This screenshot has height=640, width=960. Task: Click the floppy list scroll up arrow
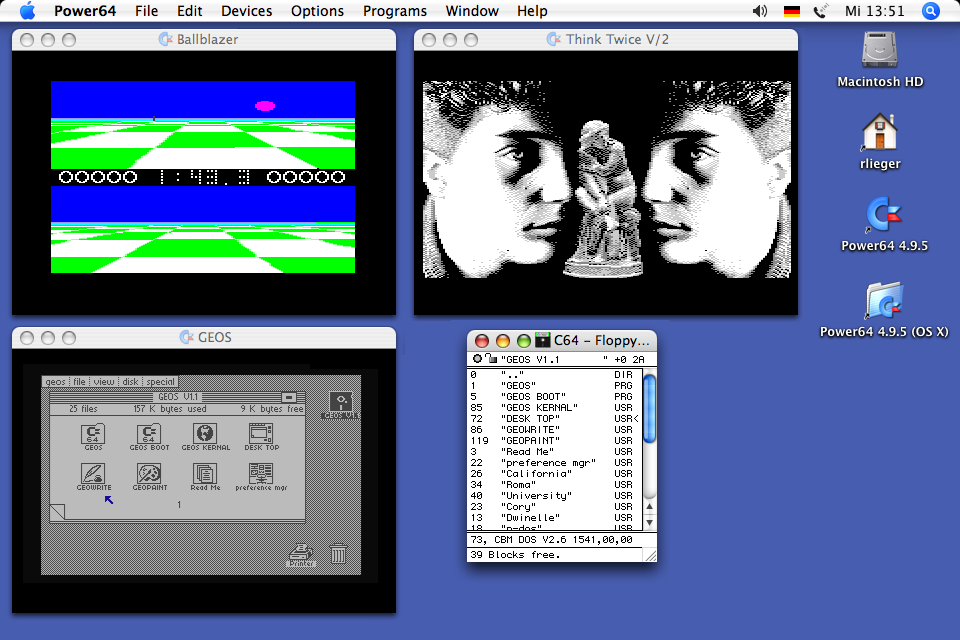(x=650, y=506)
